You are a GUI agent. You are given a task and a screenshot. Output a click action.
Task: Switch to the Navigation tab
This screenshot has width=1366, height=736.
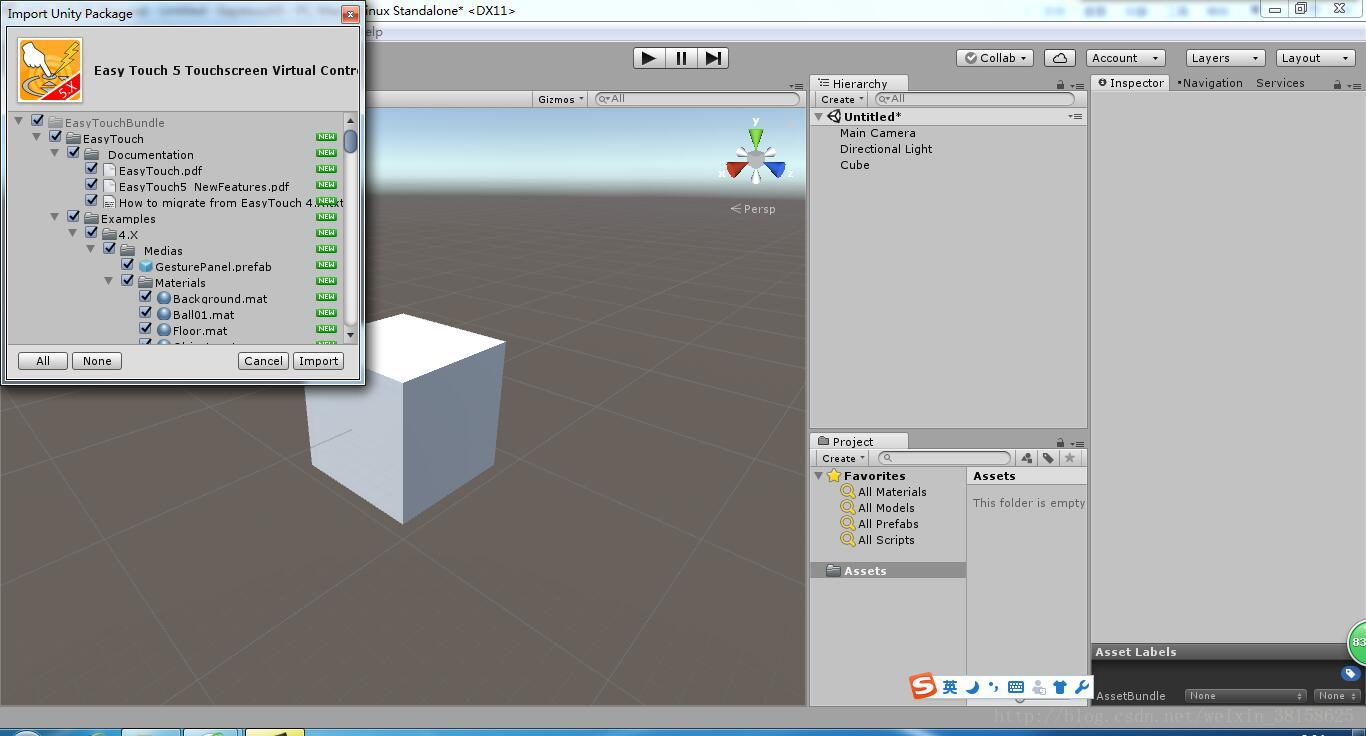point(1210,83)
